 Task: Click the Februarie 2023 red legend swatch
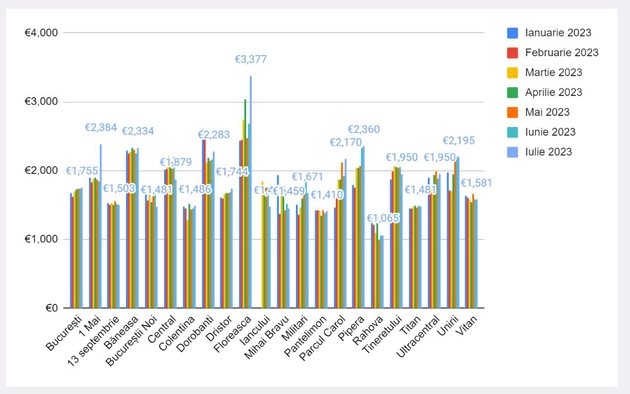[x=512, y=53]
